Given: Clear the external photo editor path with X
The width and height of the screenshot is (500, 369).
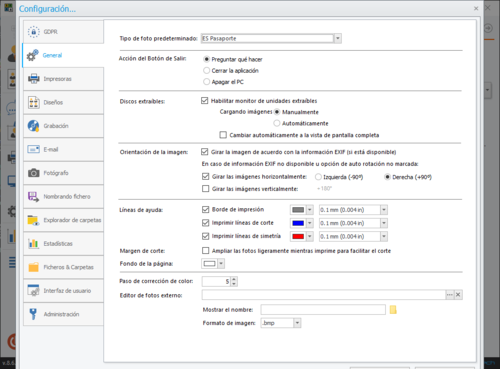Looking at the screenshot, I should pos(458,295).
